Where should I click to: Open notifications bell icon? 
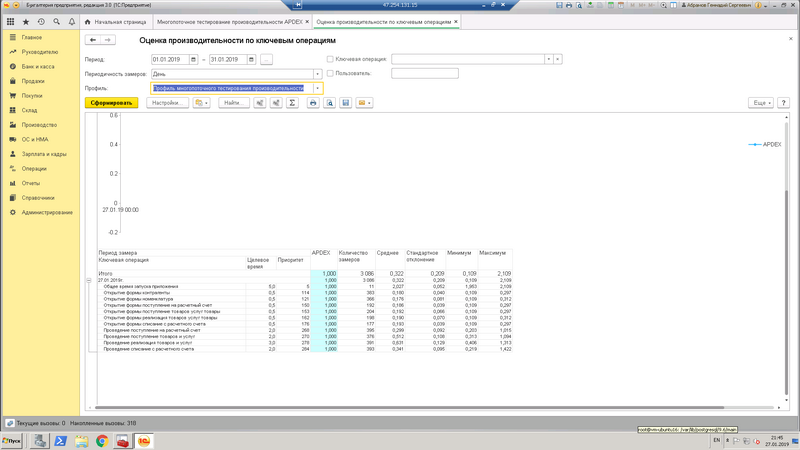72,22
